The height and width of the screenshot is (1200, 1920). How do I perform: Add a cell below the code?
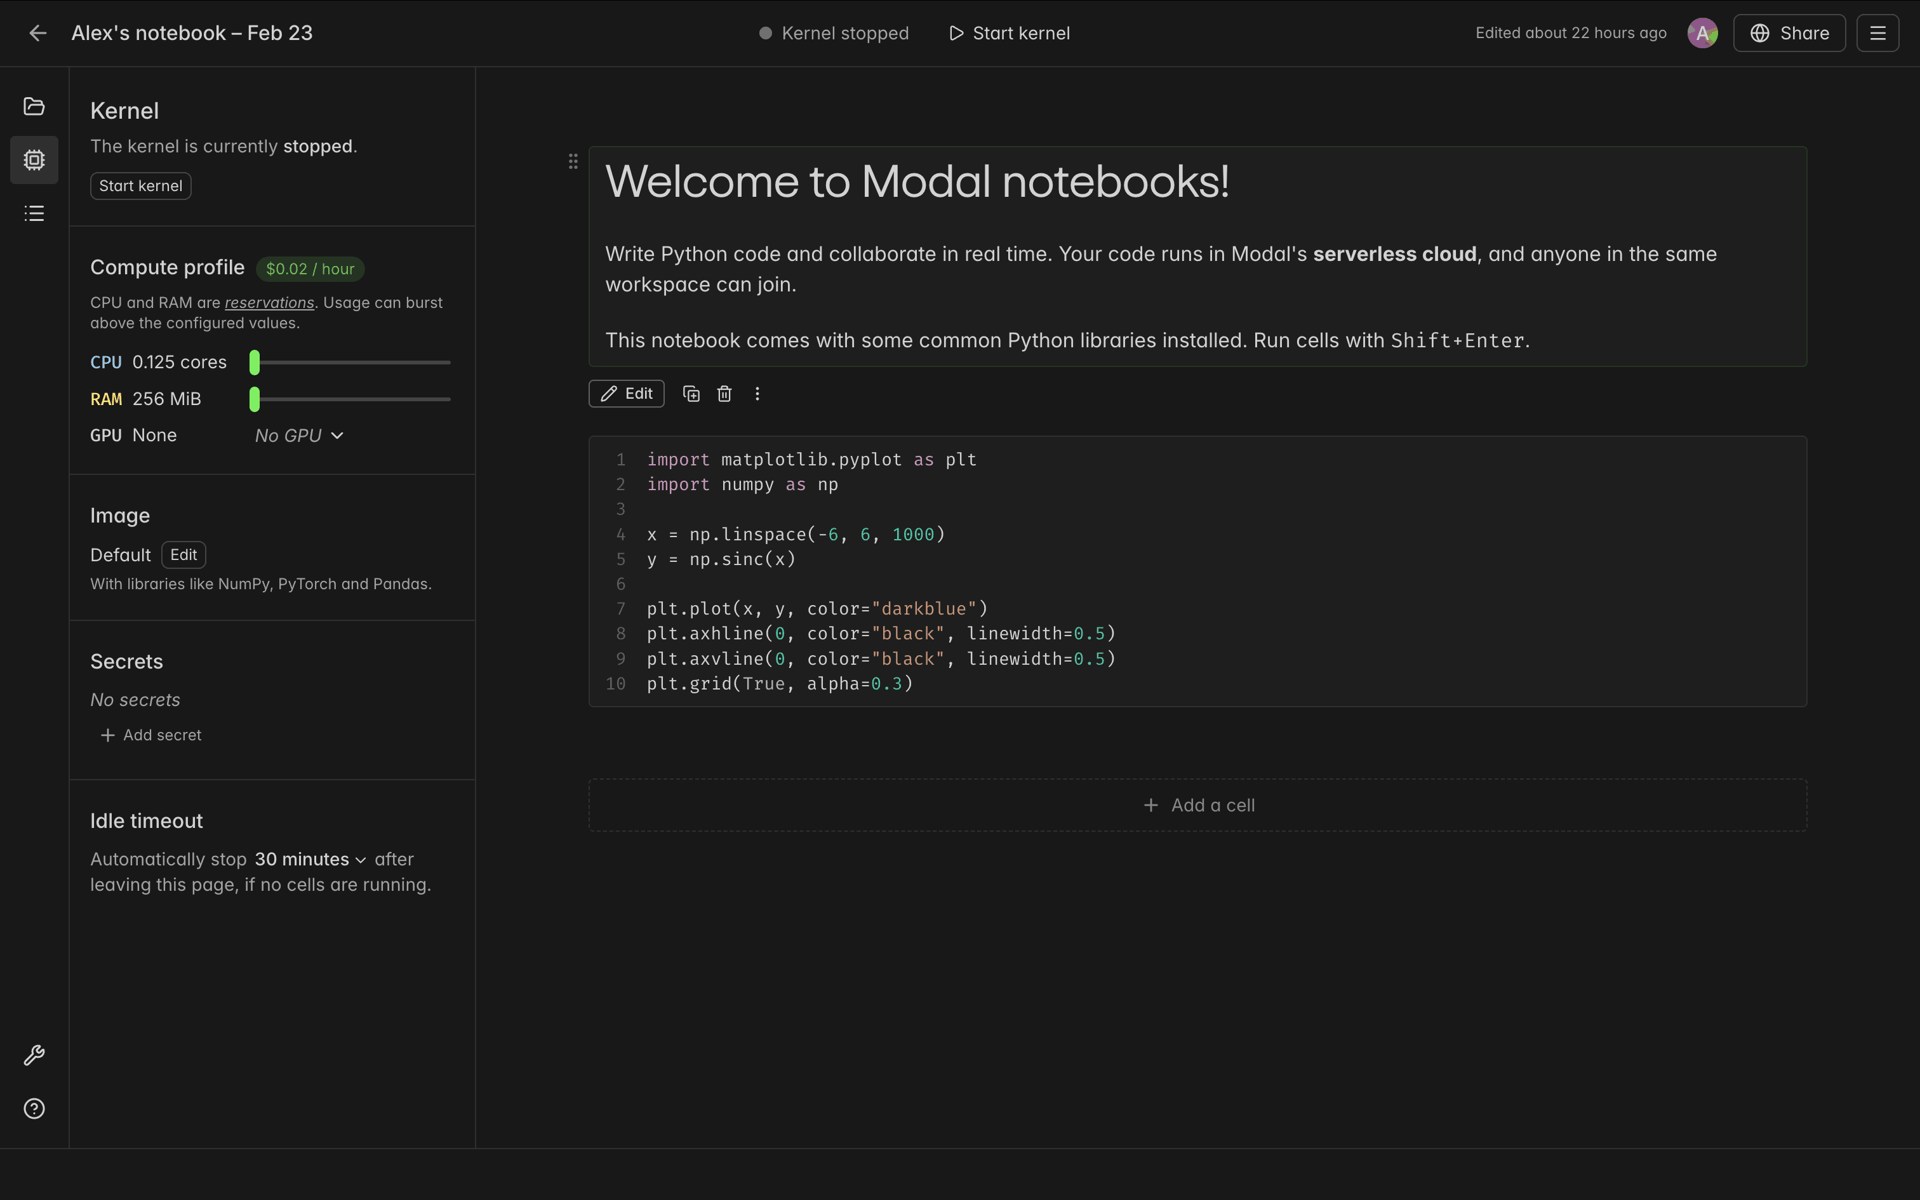tap(1197, 805)
